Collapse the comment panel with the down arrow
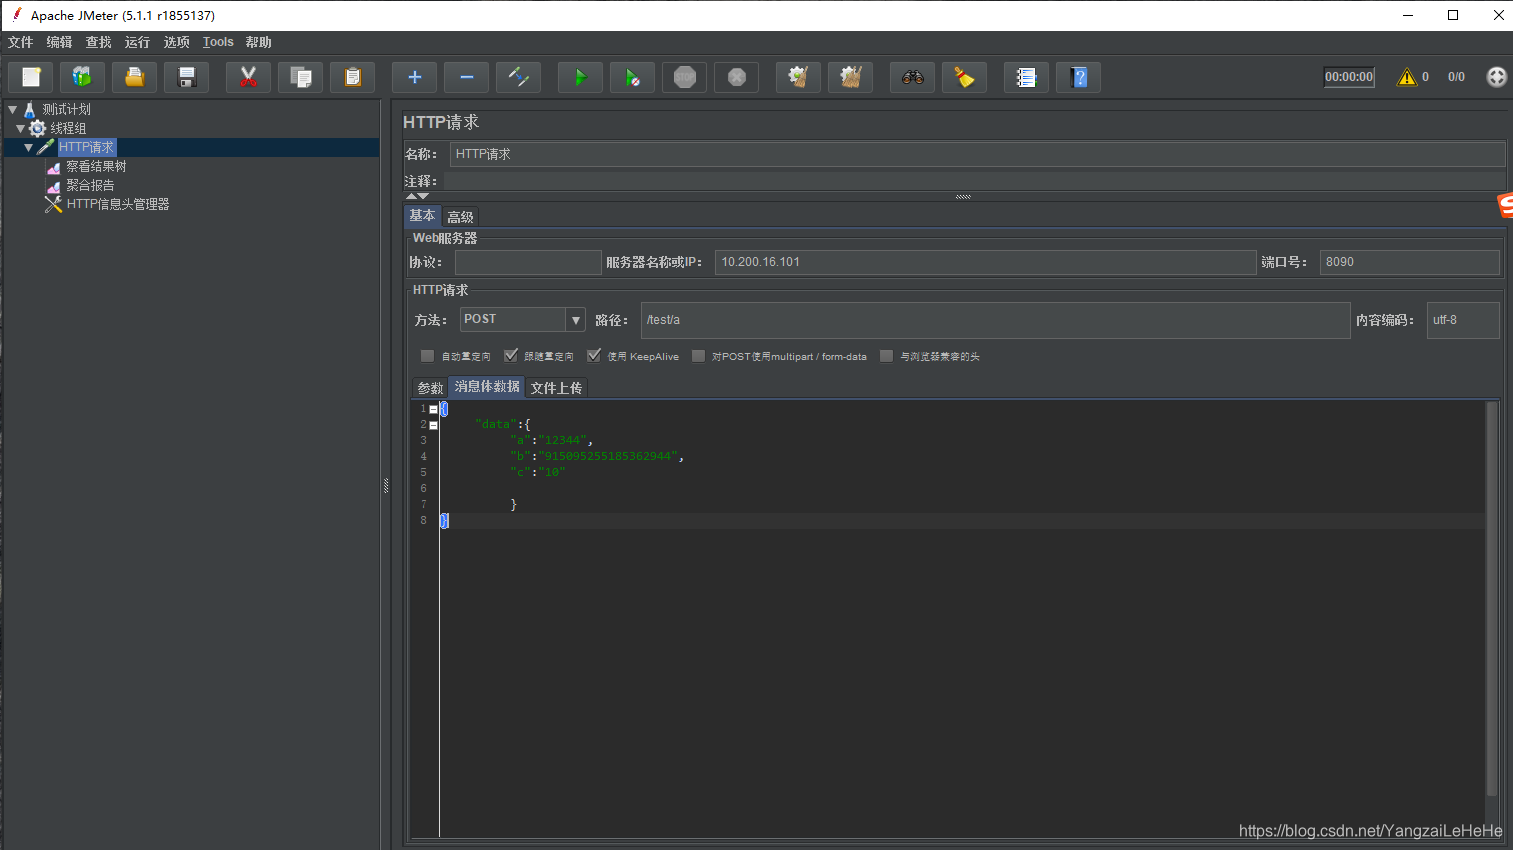1513x850 pixels. tap(424, 196)
